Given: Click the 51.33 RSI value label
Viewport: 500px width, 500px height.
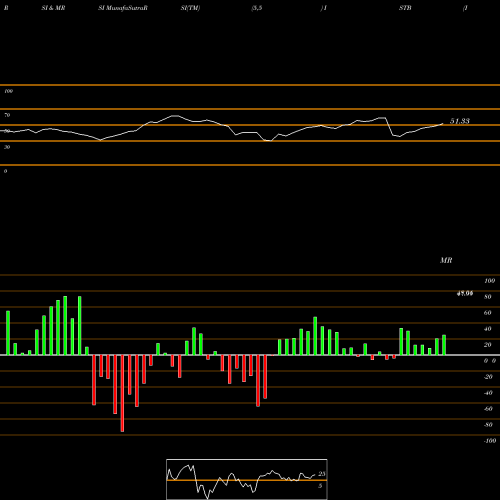Looking at the screenshot, I should (x=460, y=121).
